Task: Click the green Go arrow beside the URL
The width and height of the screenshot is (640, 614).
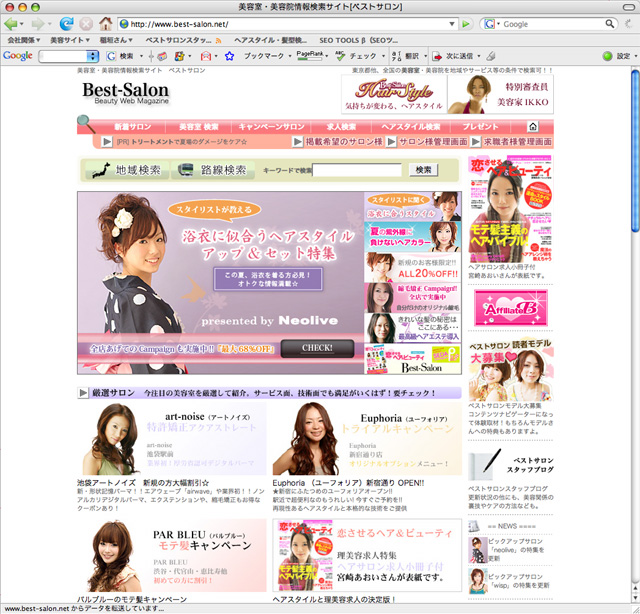Action: click(465, 24)
